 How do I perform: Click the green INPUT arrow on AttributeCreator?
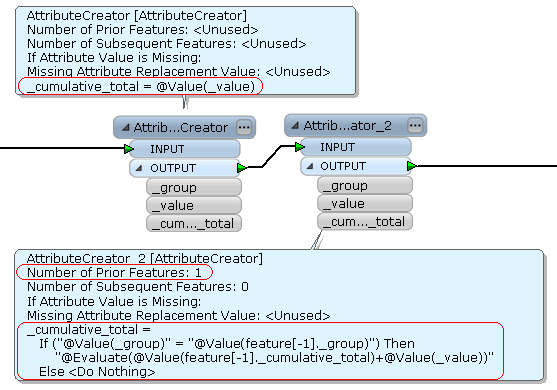129,149
